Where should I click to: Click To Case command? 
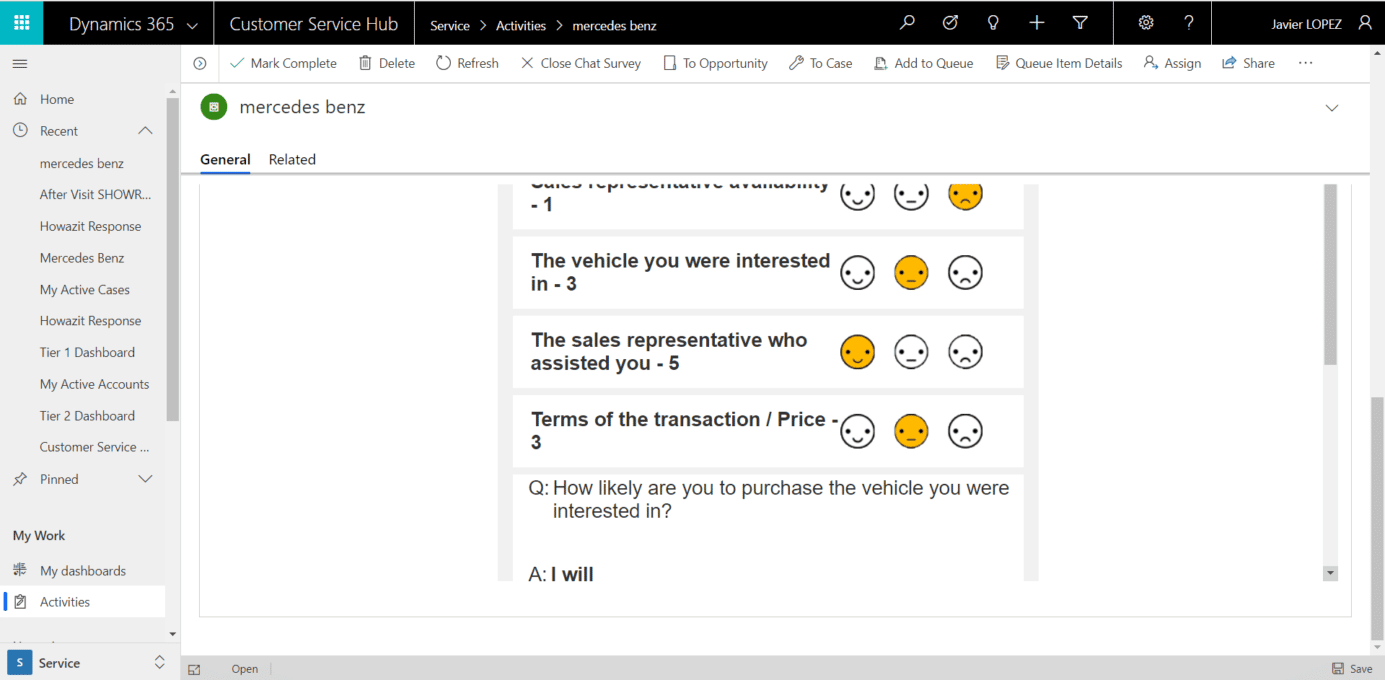tap(820, 63)
